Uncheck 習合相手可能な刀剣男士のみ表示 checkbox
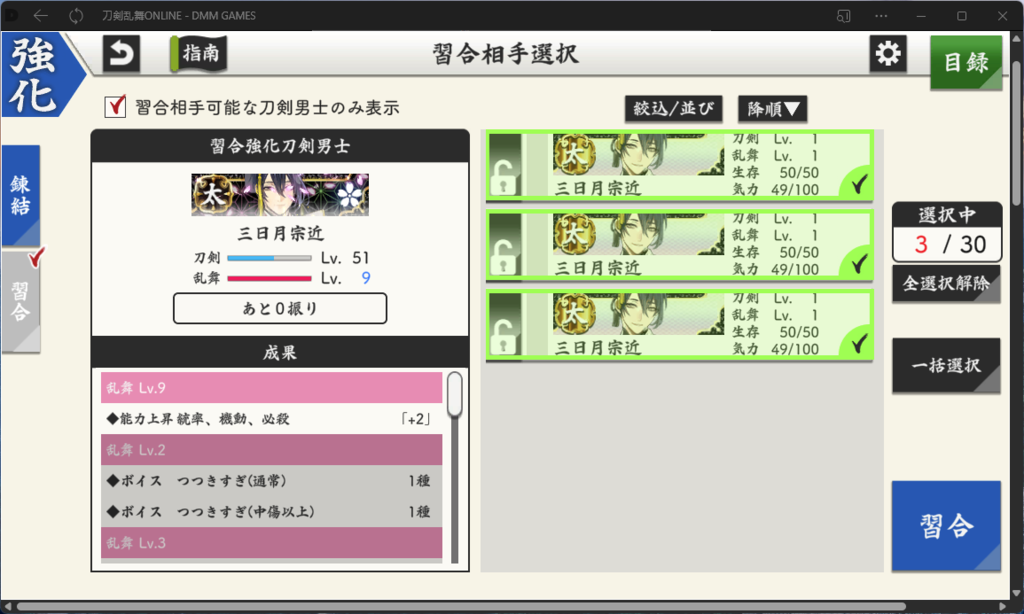 point(116,106)
